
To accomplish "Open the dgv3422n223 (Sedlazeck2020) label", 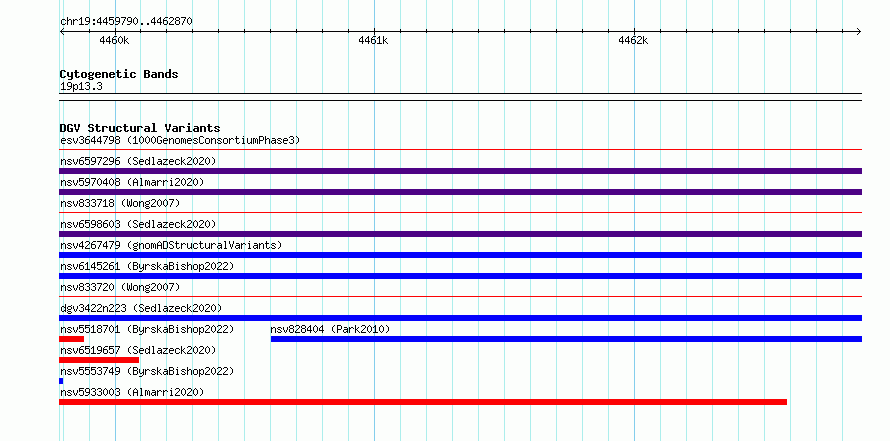I will (x=141, y=308).
